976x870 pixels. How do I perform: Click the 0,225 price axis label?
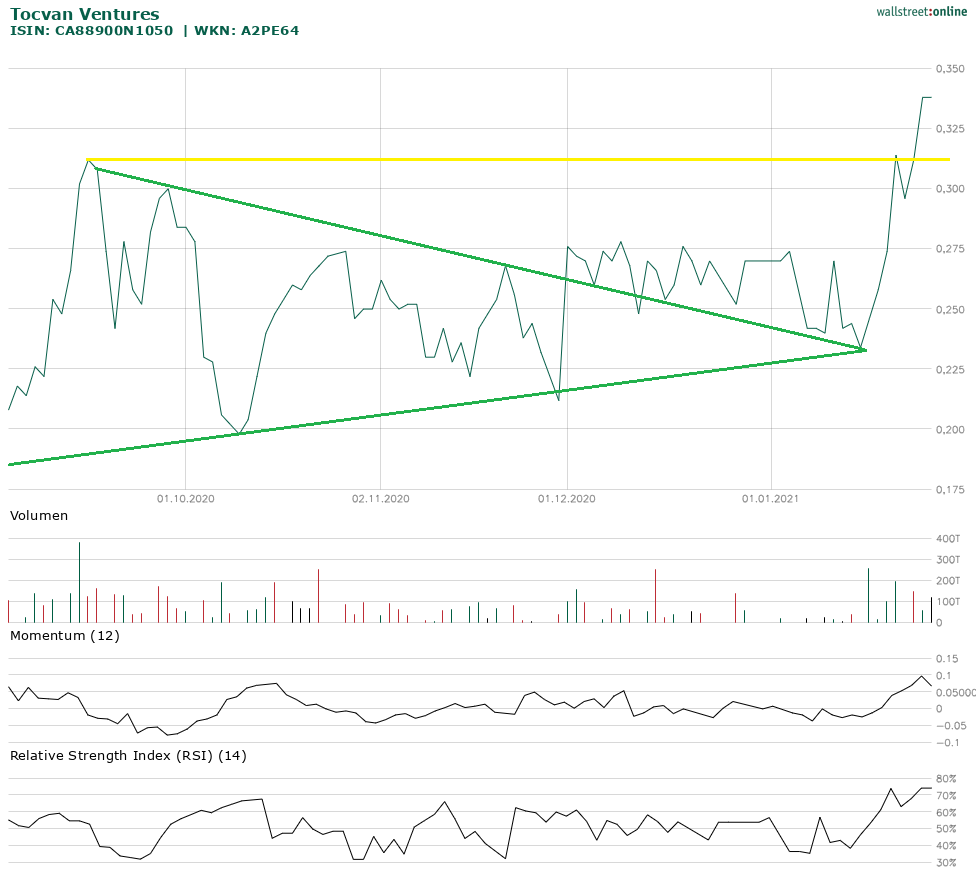(x=950, y=370)
